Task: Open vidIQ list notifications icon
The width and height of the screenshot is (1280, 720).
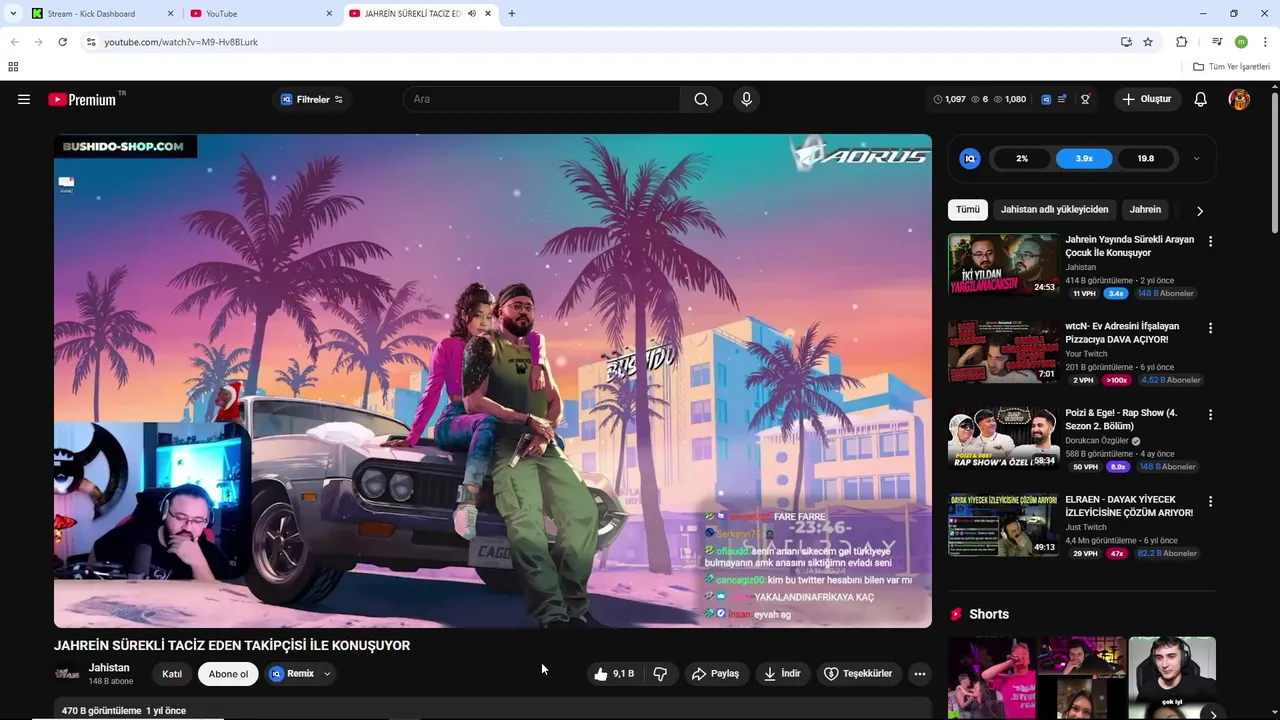Action: pyautogui.click(x=1063, y=99)
